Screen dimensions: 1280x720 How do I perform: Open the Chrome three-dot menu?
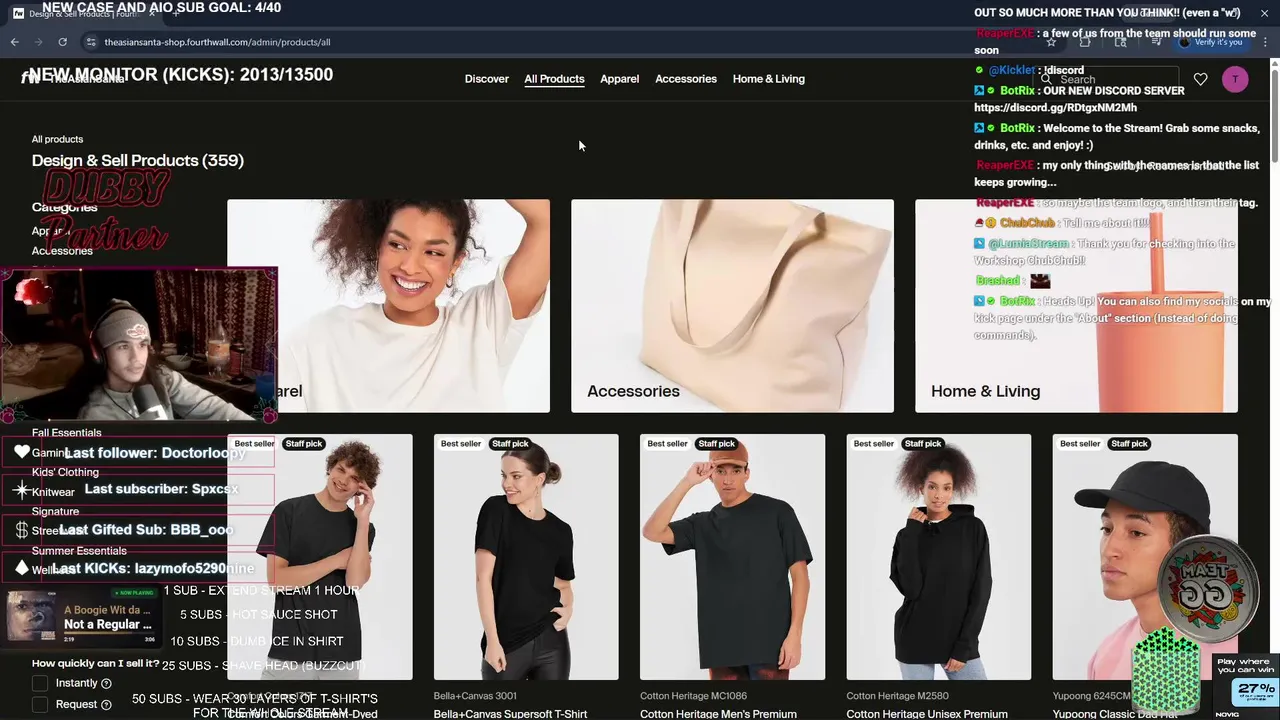coord(1265,42)
